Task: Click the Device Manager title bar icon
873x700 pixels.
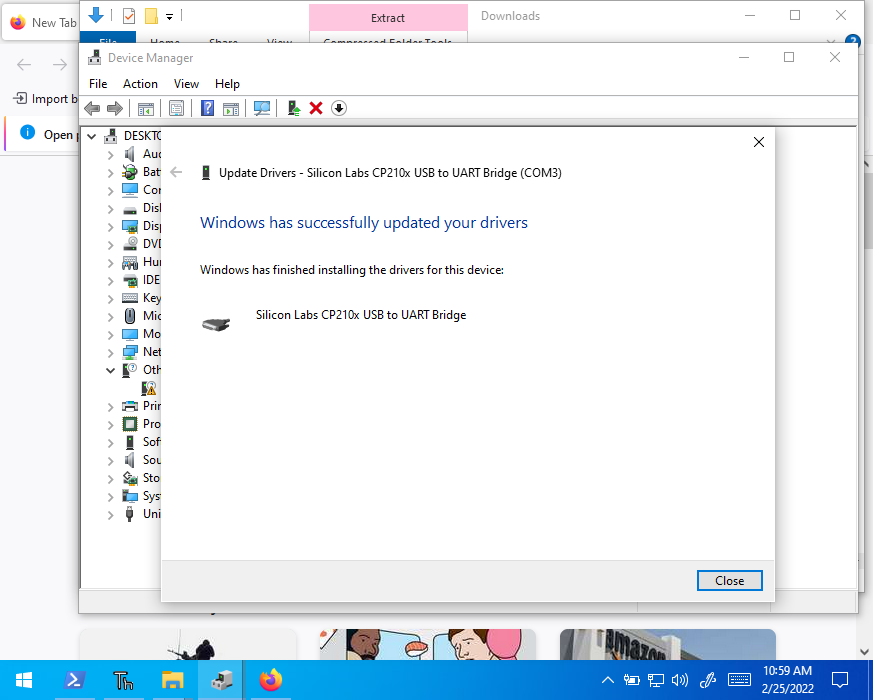Action: [x=95, y=57]
